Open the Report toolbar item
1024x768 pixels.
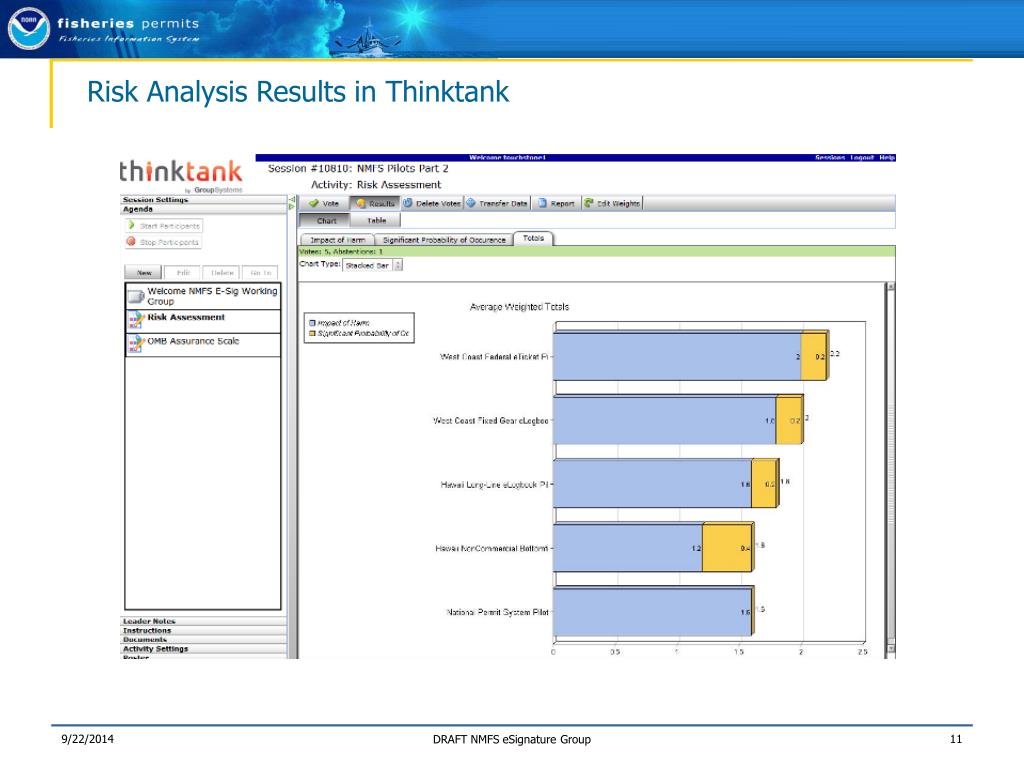click(x=556, y=203)
